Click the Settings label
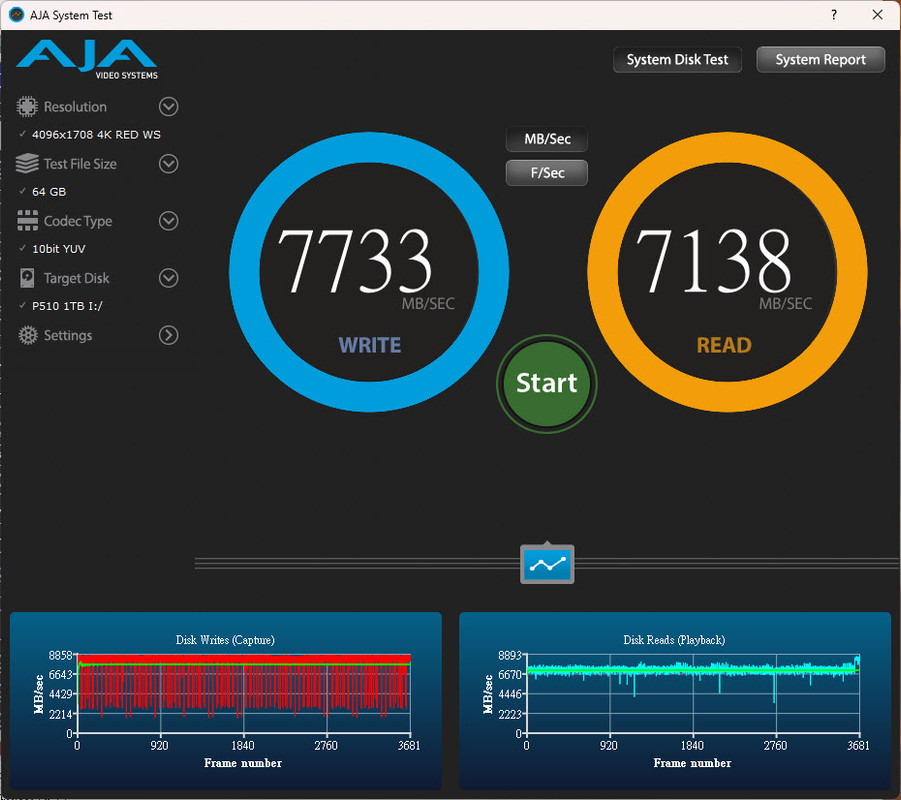 point(68,335)
